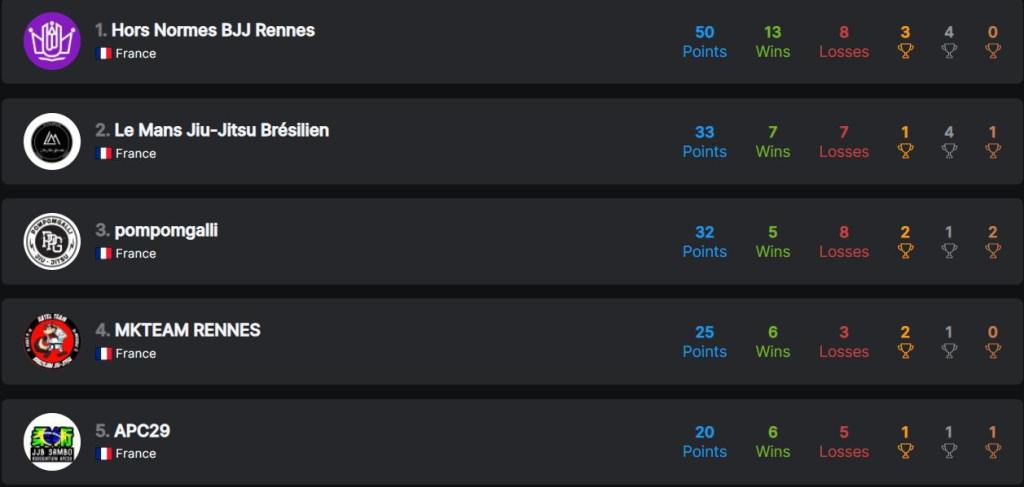The image size is (1024, 487).
Task: Click France flag under APC29
Action: tap(103, 453)
